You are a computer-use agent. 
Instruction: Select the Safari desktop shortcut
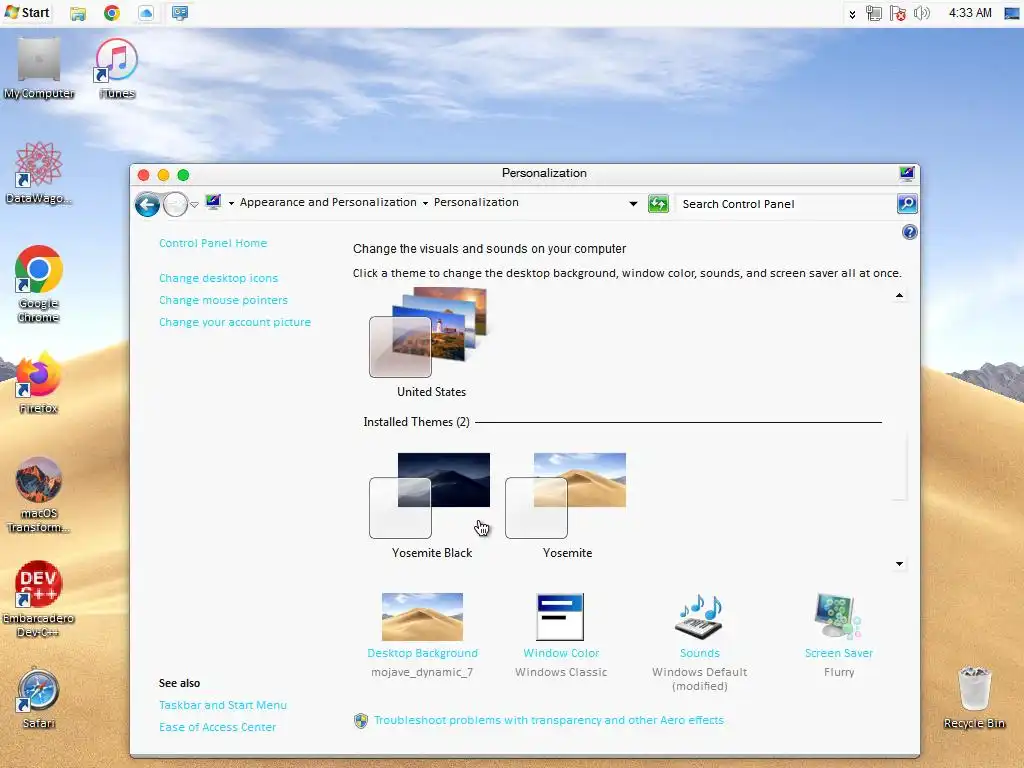tap(39, 699)
